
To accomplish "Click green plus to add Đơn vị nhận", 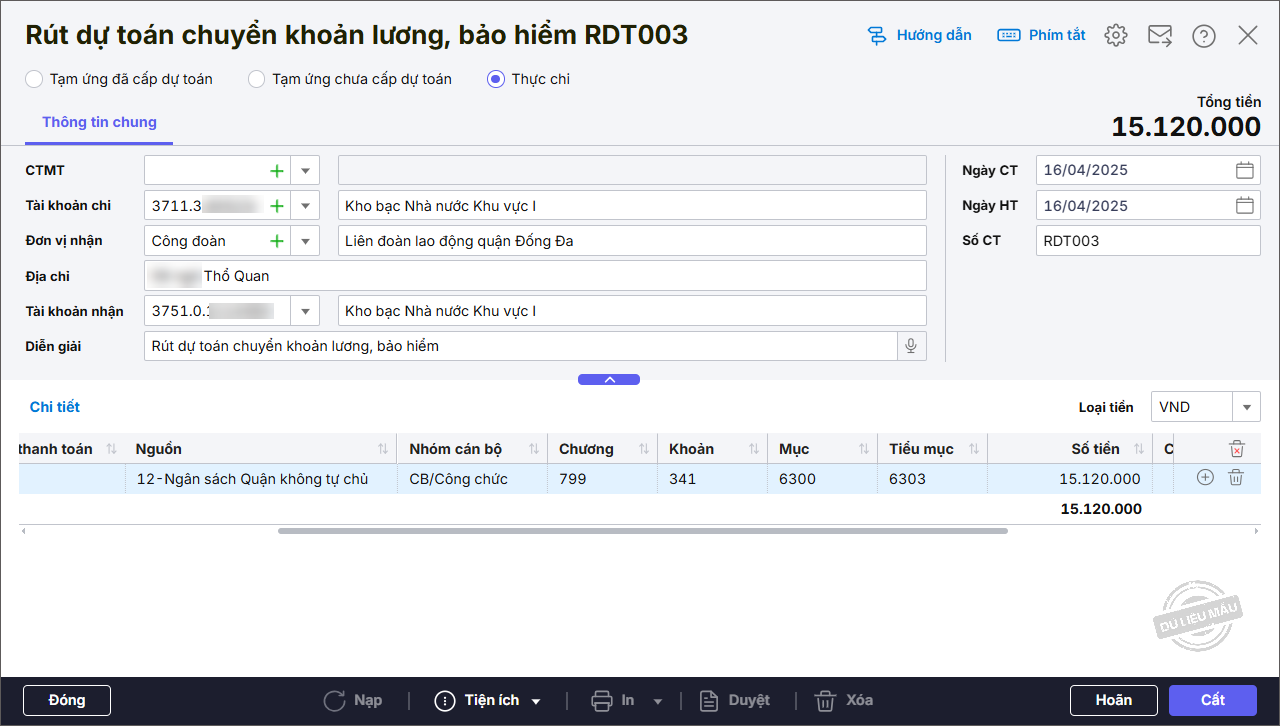I will 277,241.
